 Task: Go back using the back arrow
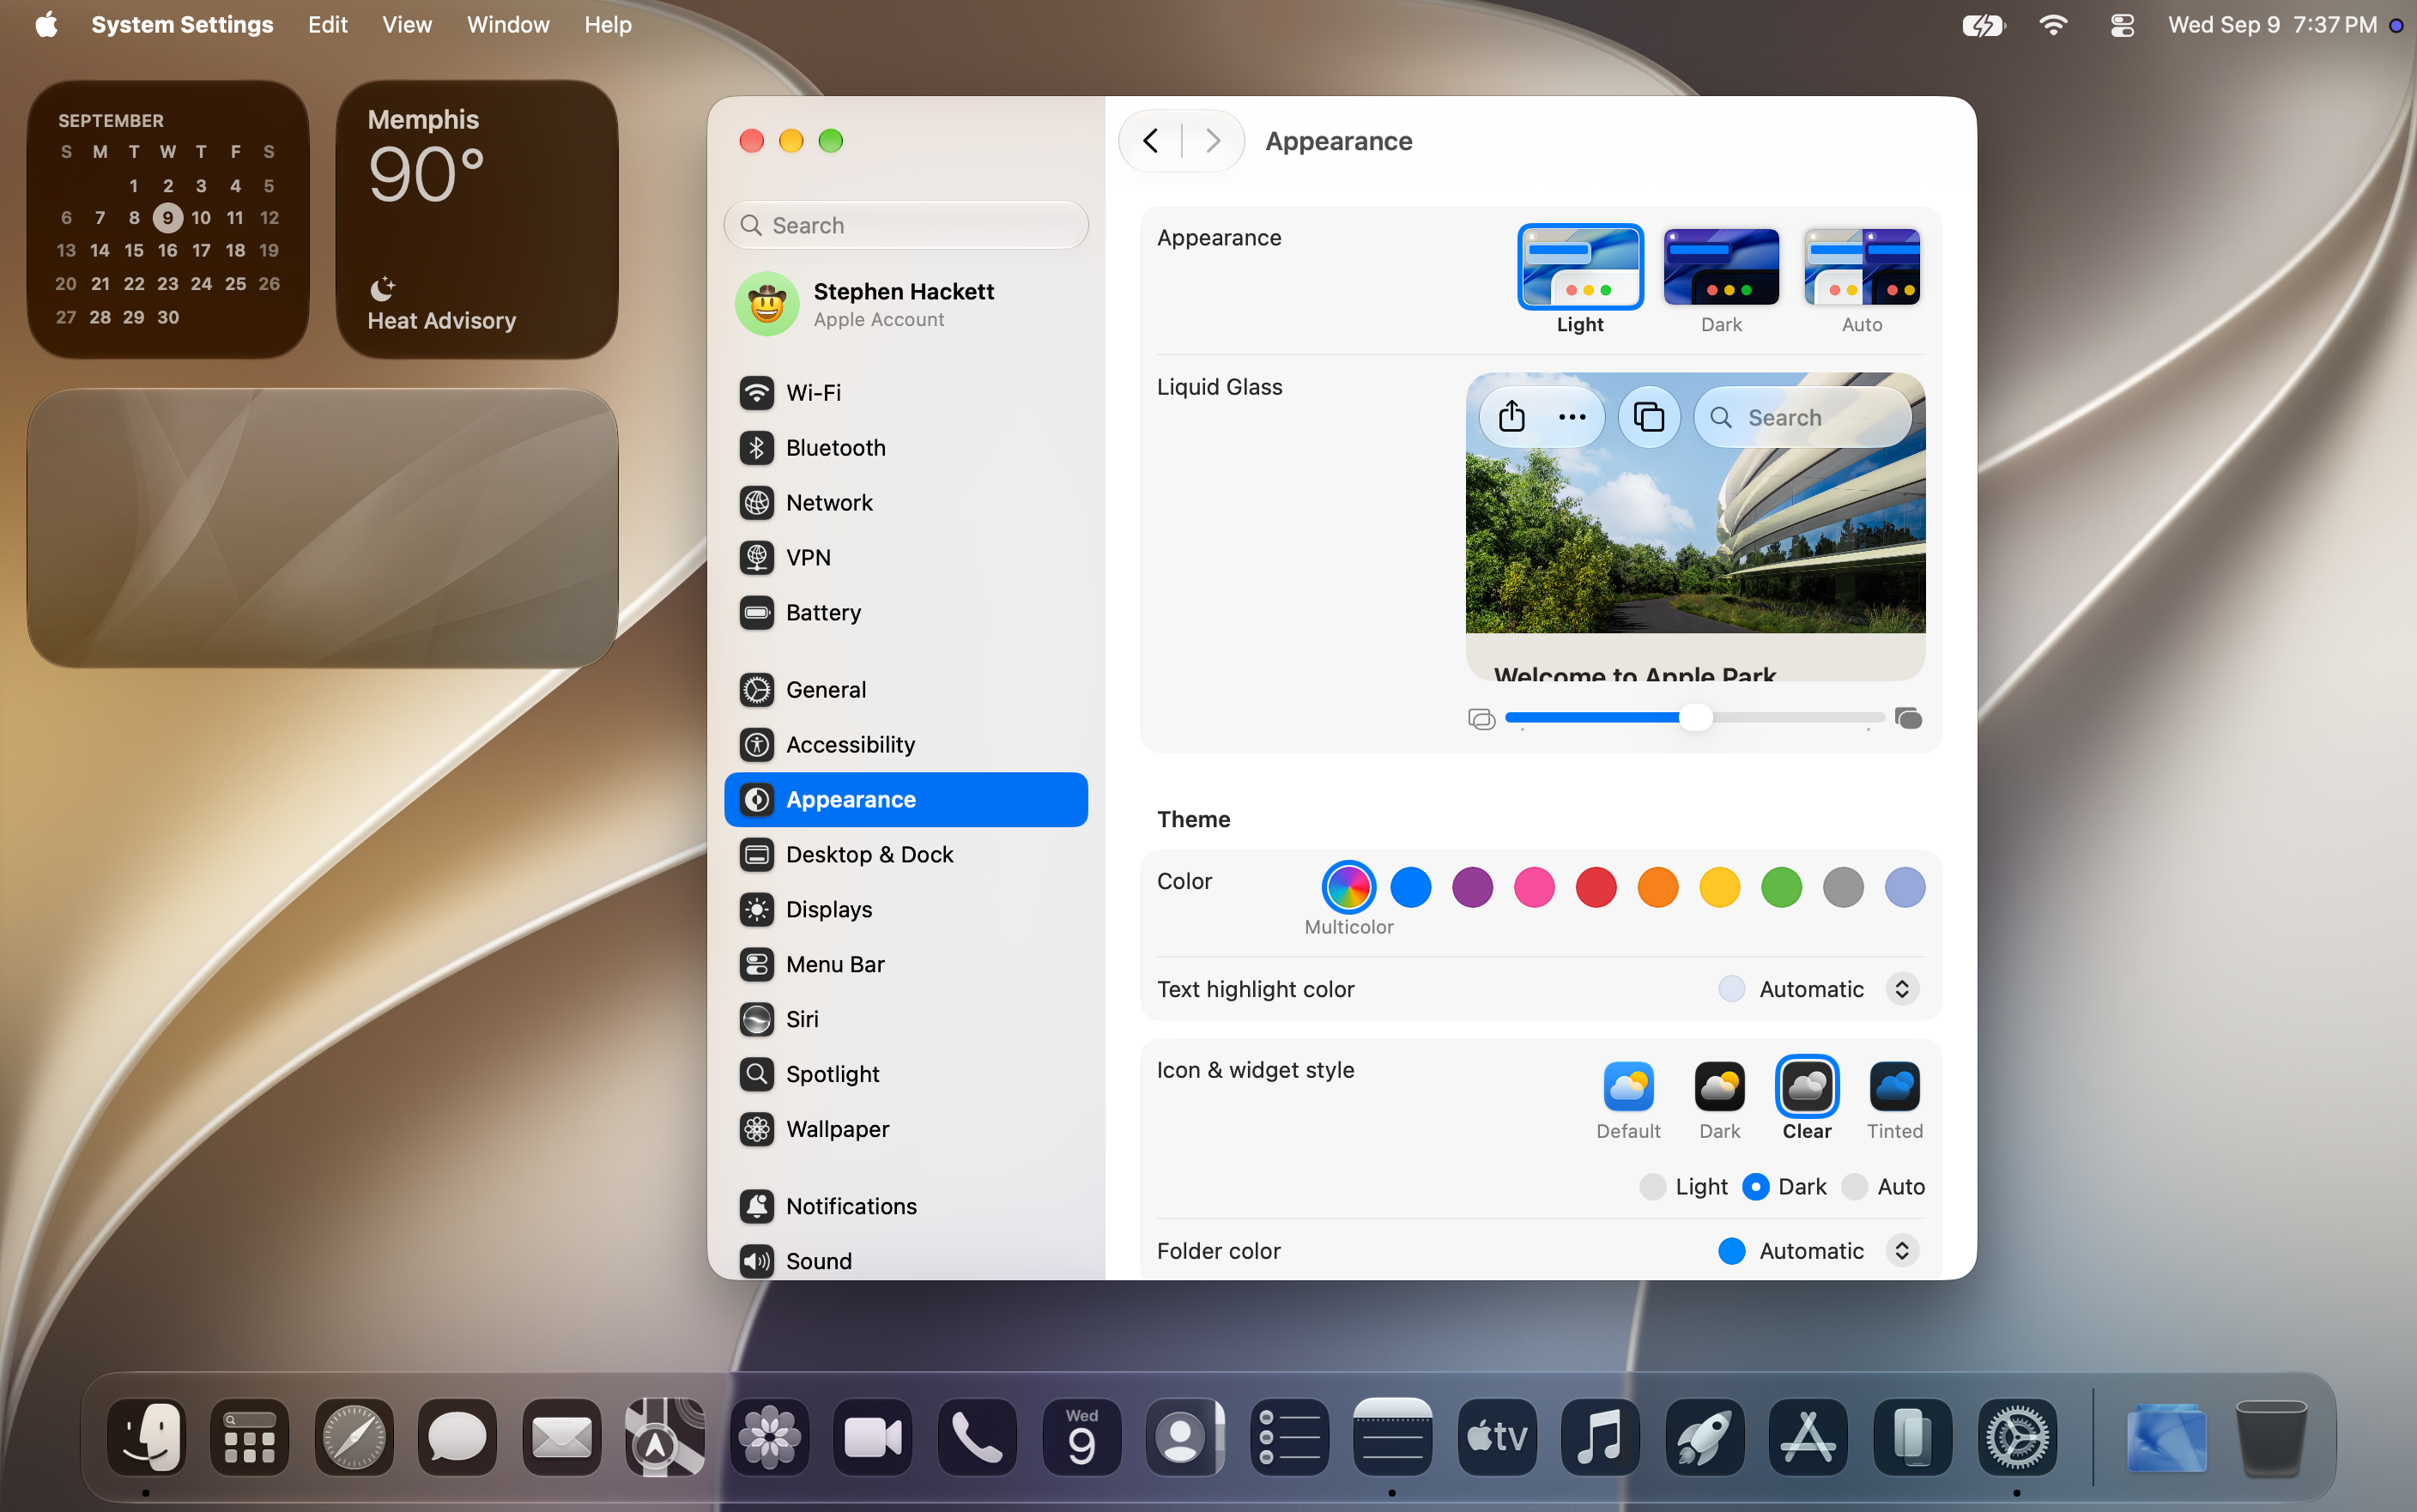(x=1150, y=141)
